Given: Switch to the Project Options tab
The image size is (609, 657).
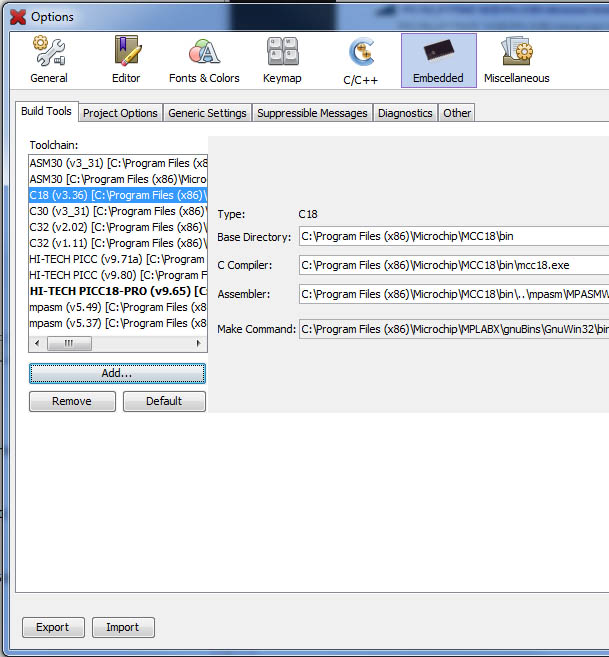Looking at the screenshot, I should coord(120,113).
